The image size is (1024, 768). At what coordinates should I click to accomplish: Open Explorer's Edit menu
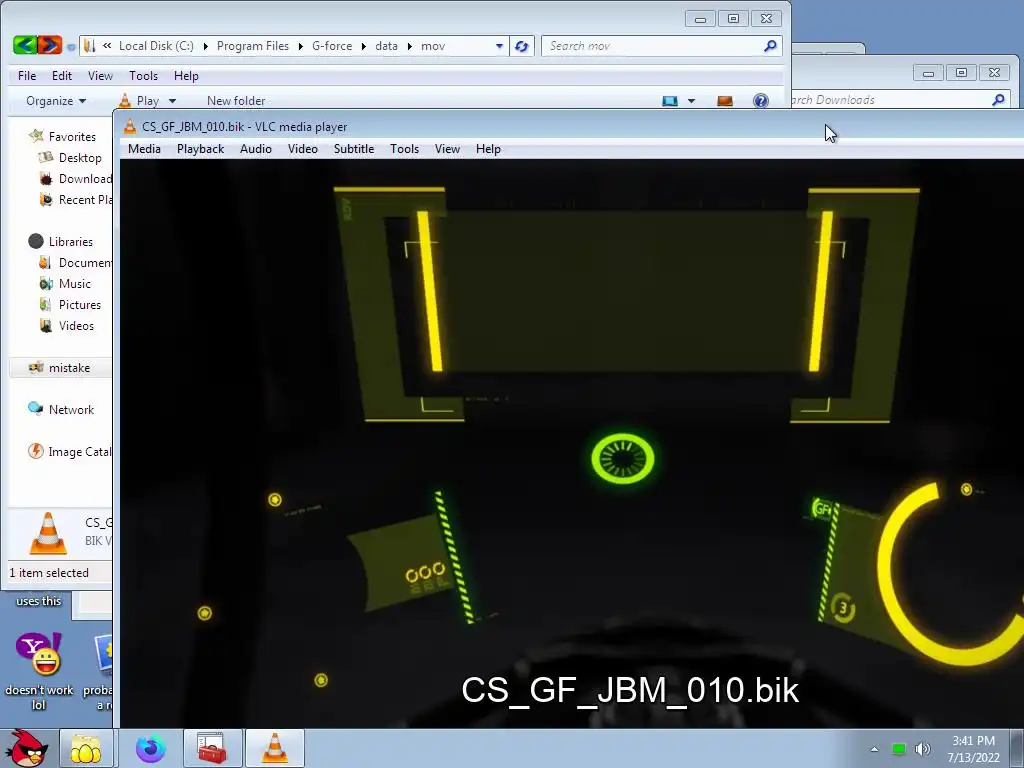pos(62,76)
